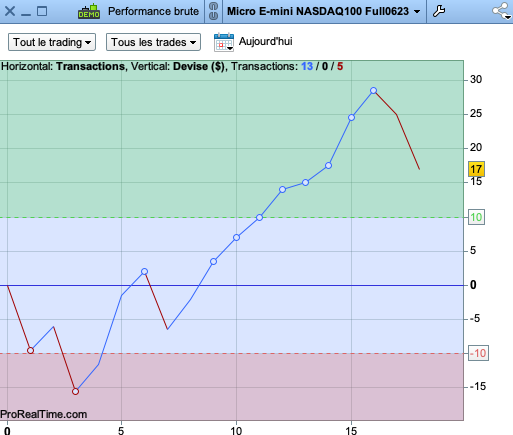Open the 'Tous les trades' dropdown
Image resolution: width=513 pixels, height=435 pixels.
click(x=153, y=42)
